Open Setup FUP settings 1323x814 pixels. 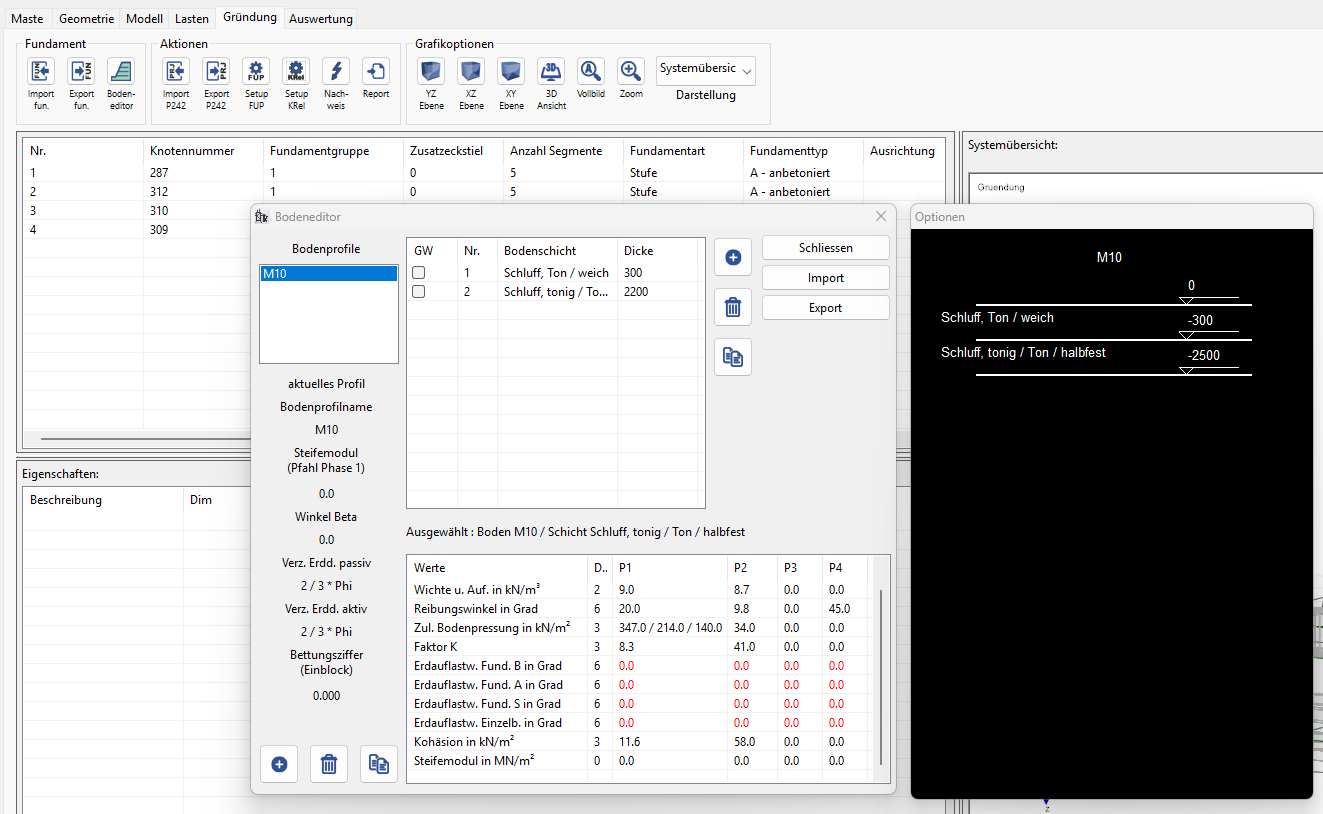pos(256,71)
